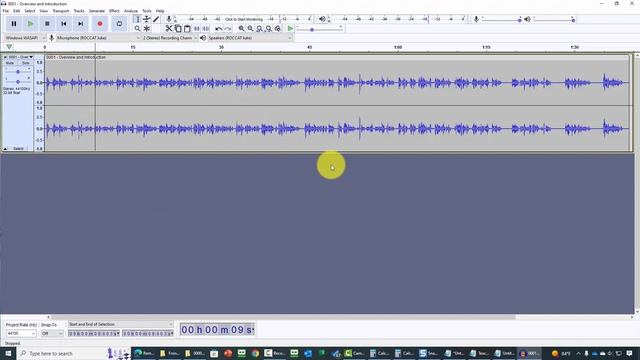Stop playback with the Stop button
This screenshot has height=360, width=640.
tap(47, 24)
